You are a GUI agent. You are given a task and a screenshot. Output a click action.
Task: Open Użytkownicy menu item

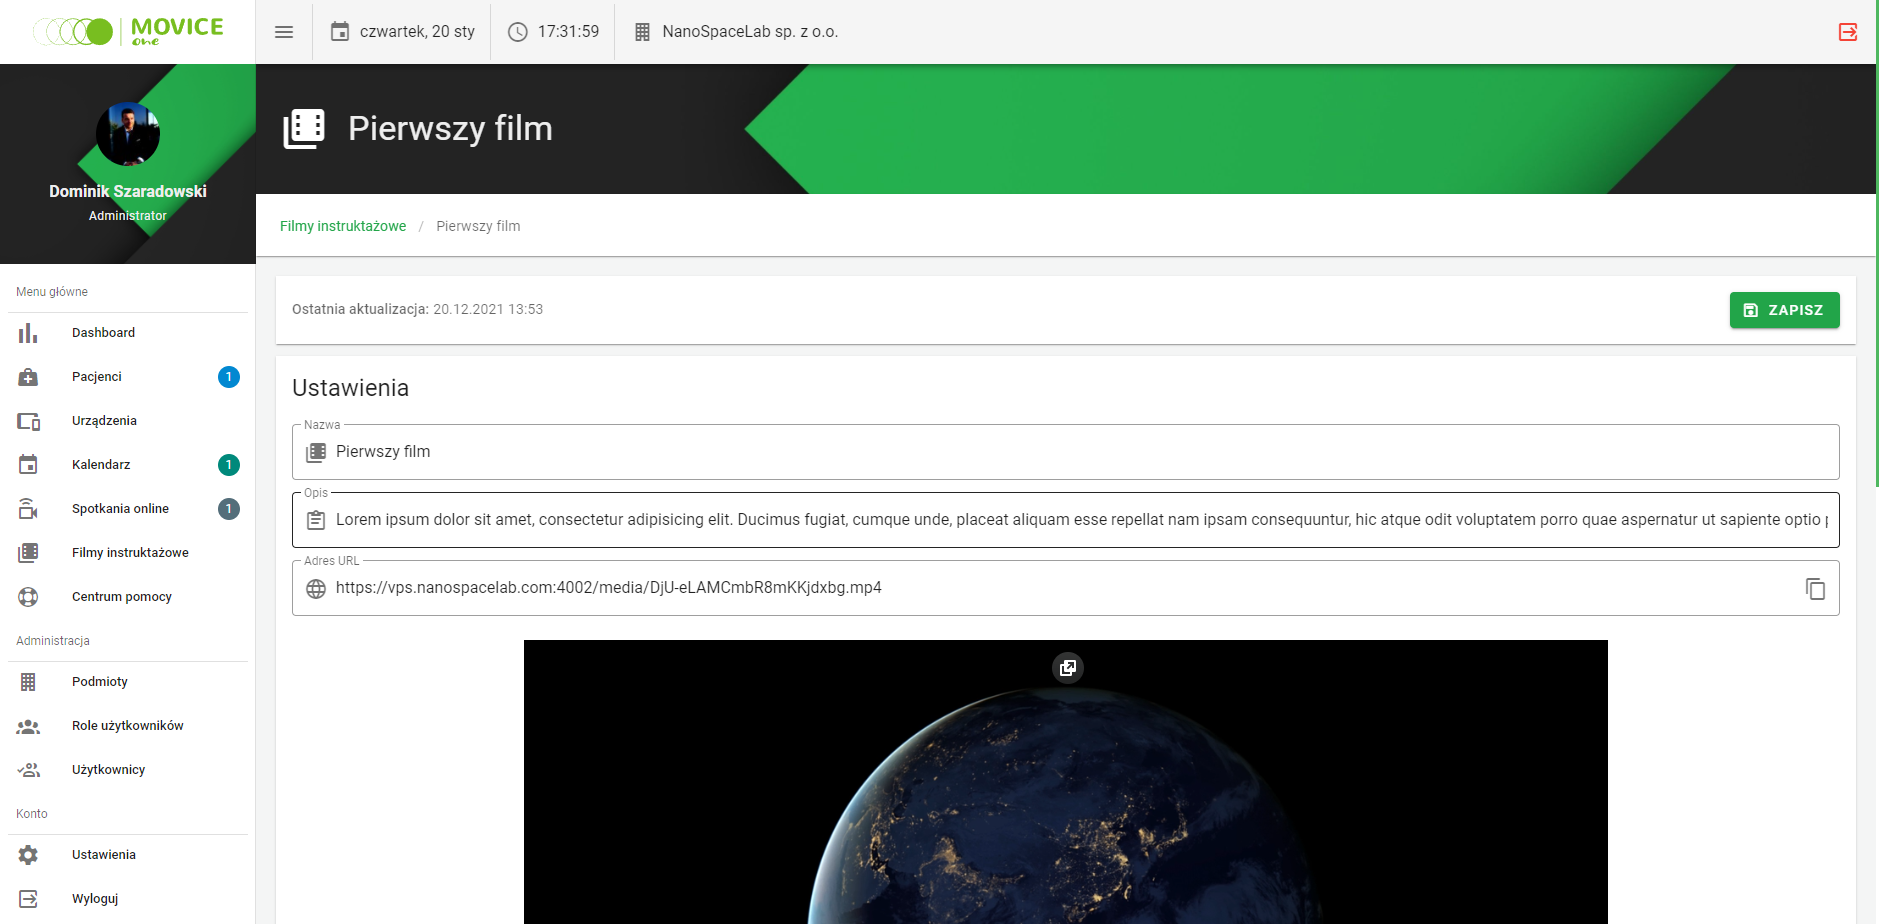click(x=108, y=770)
